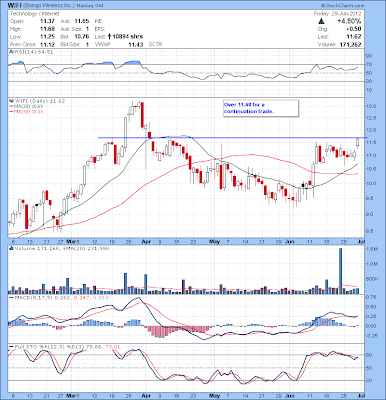Click the Bid price 10.76
Image resolution: width=386 pixels, height=400 pixels.
(x=81, y=36)
